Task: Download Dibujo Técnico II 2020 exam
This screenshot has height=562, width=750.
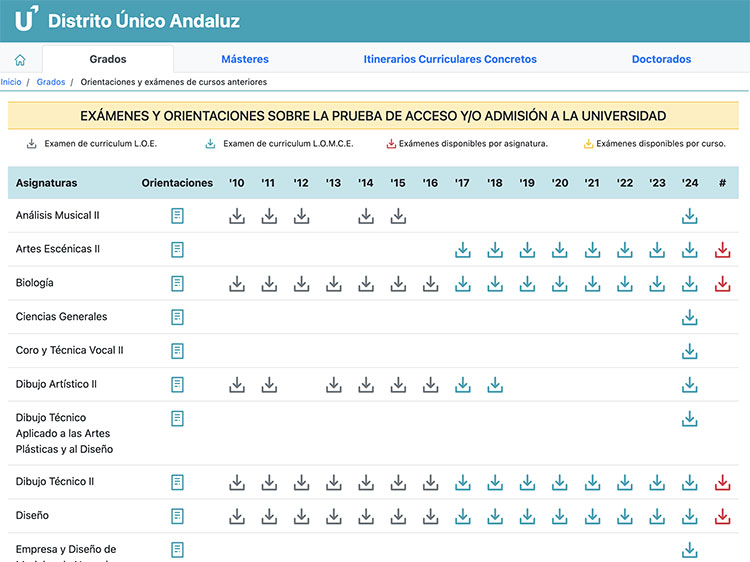Action: pos(560,483)
